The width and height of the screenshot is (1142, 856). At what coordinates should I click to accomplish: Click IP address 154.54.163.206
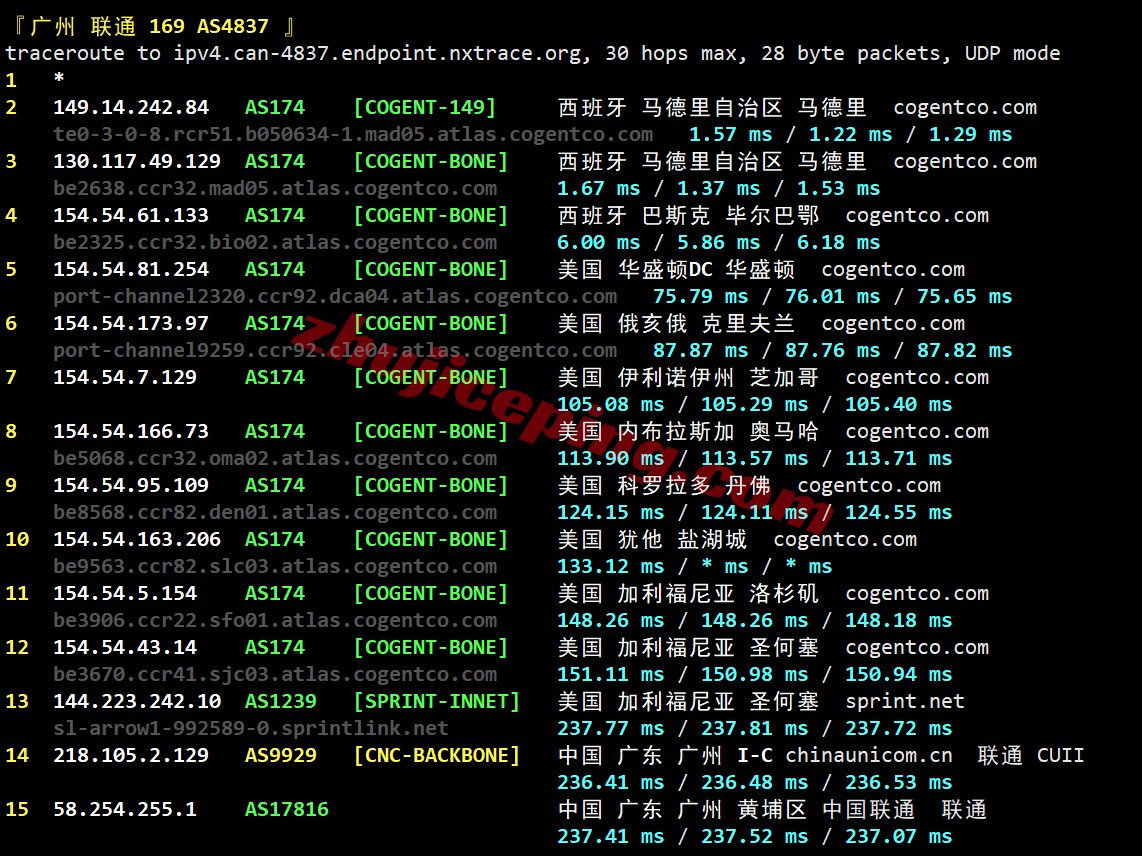(x=137, y=539)
